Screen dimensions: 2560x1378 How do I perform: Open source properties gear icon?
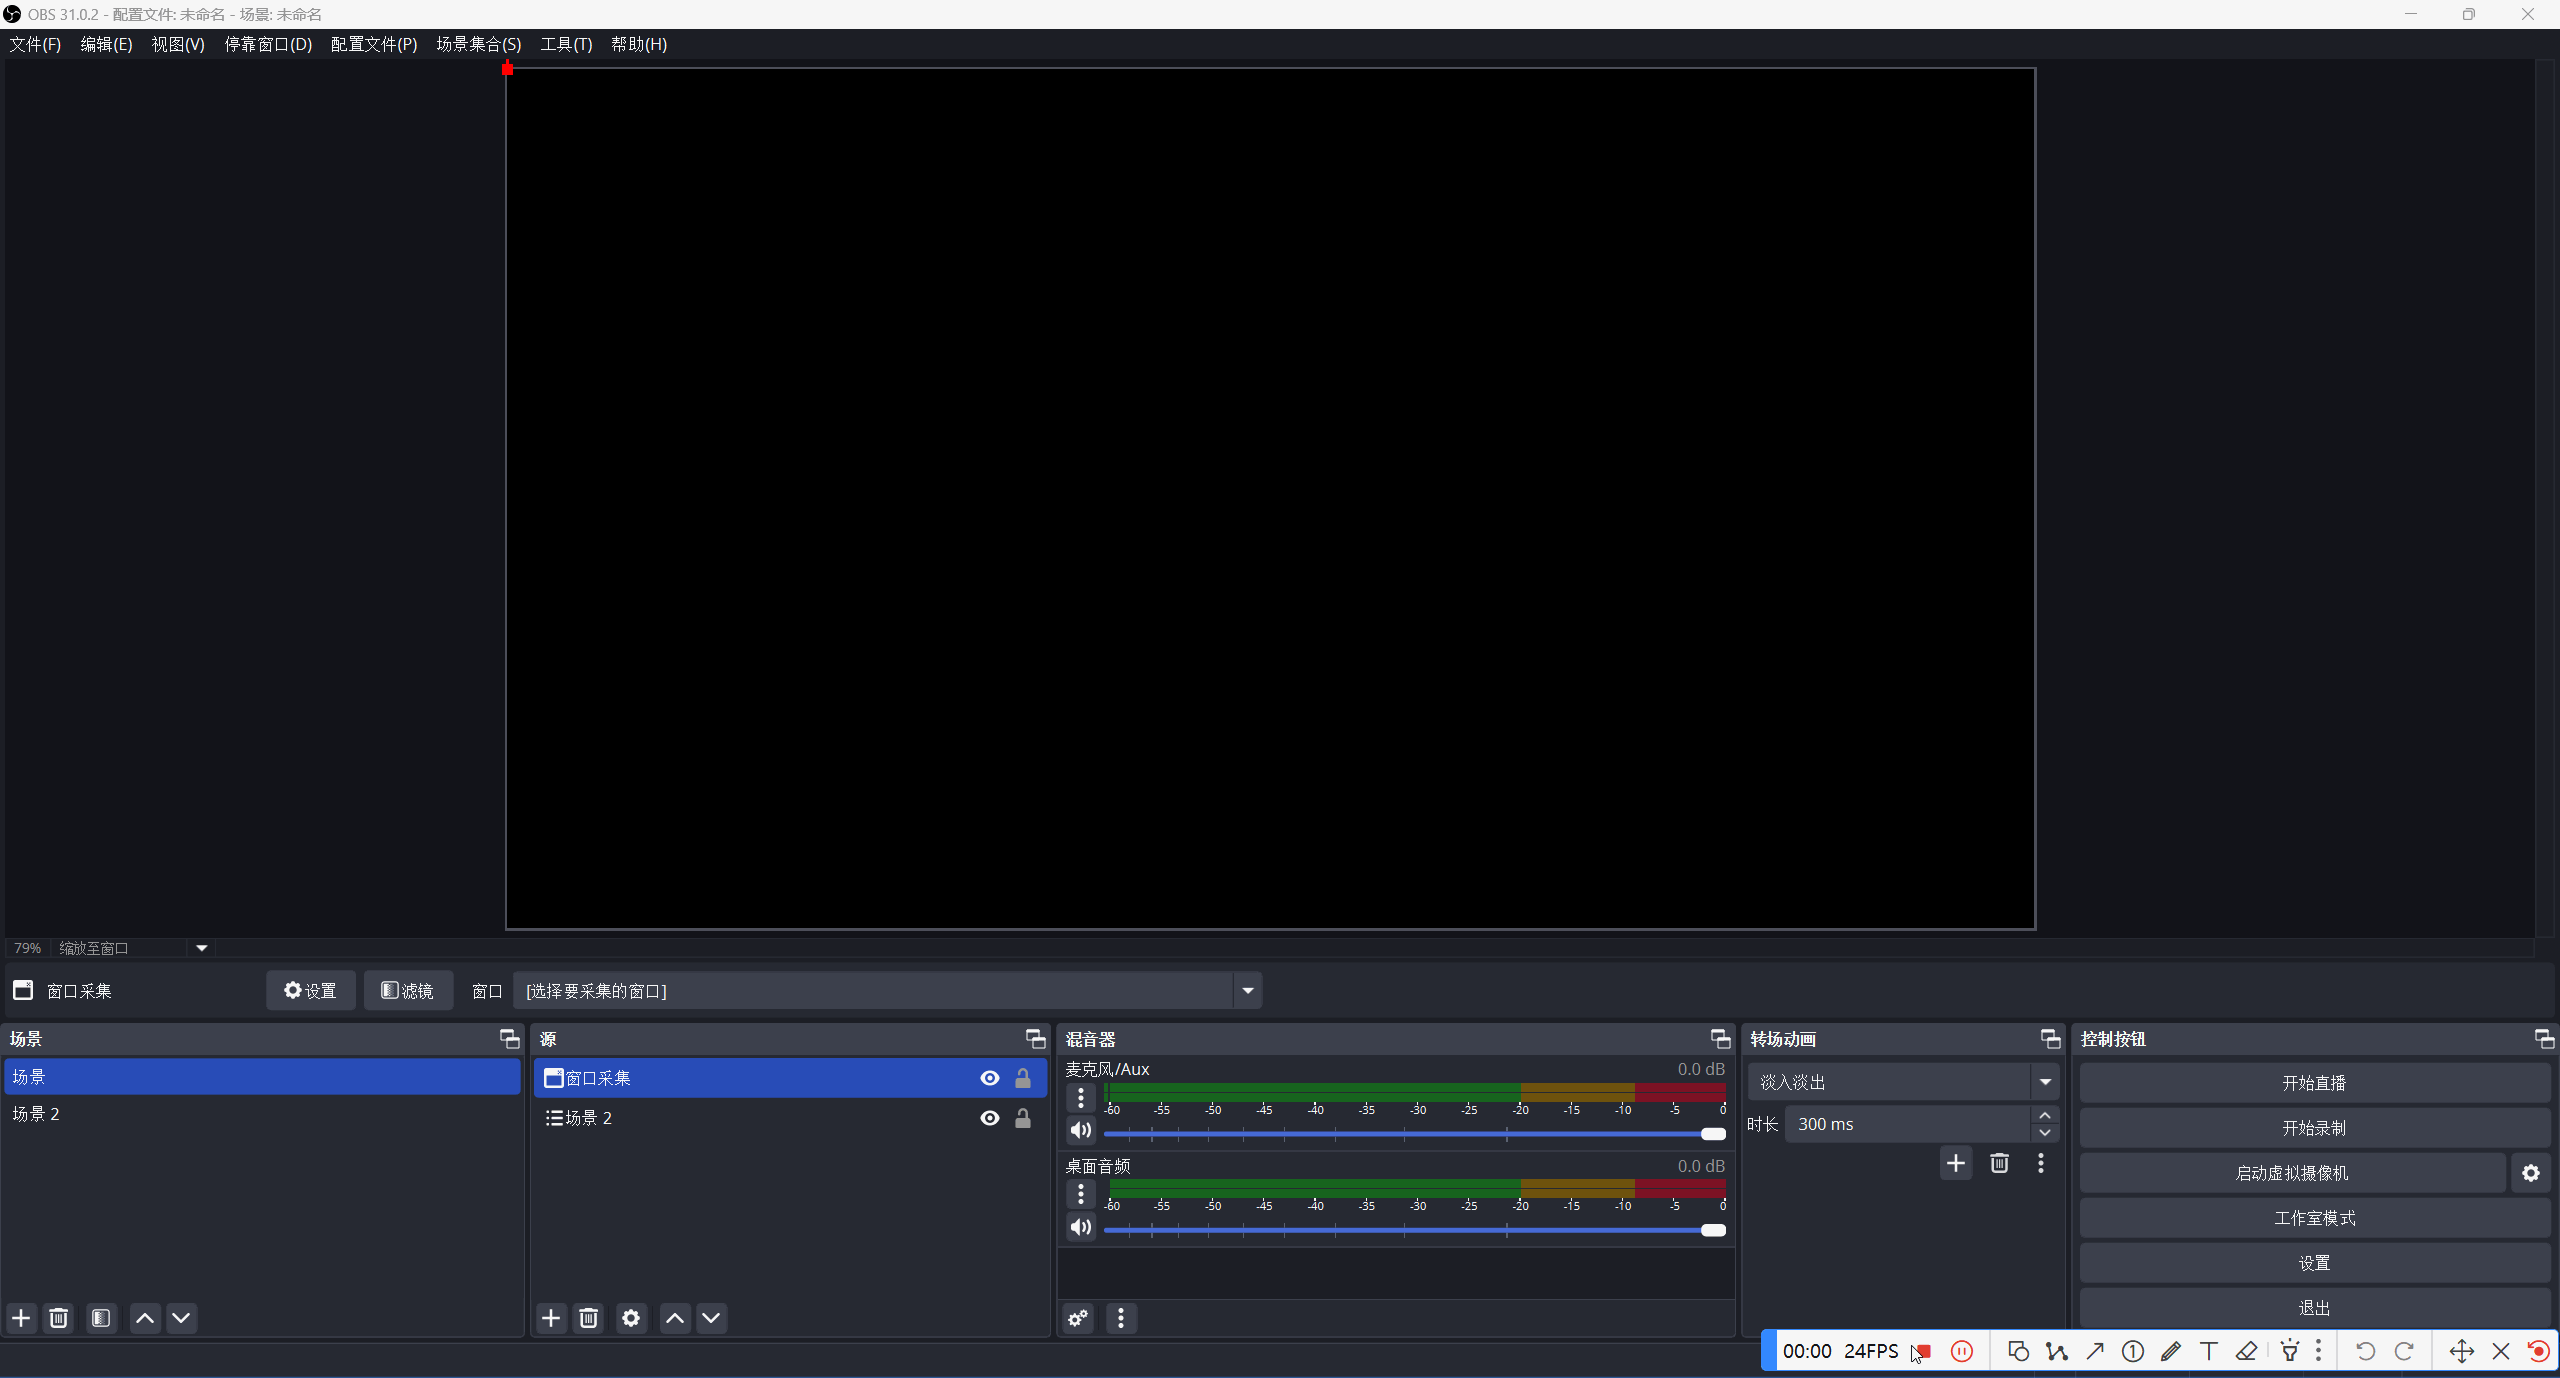point(631,1318)
